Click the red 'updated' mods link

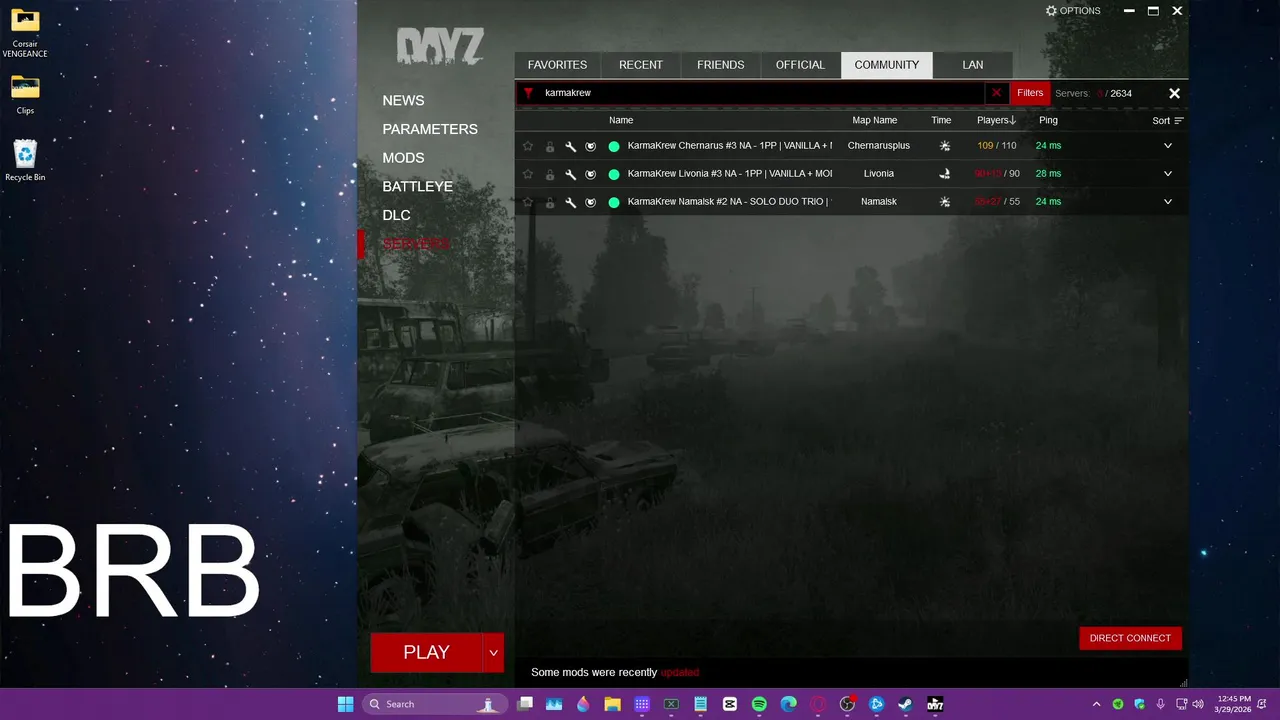pos(680,673)
